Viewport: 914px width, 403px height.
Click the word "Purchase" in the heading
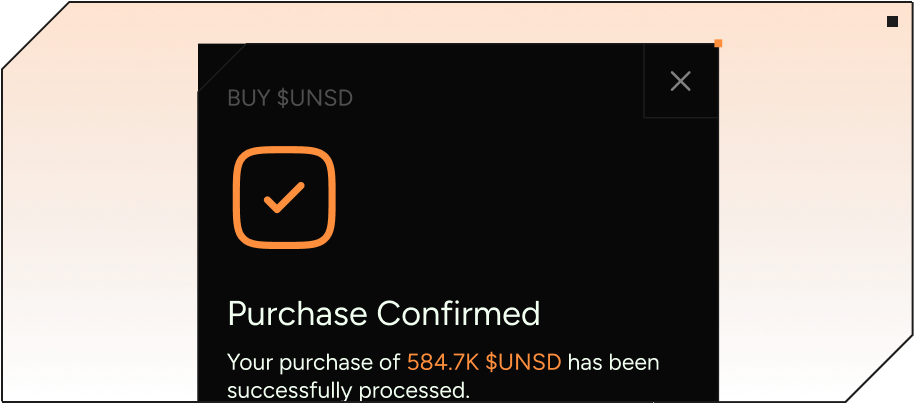[x=298, y=313]
